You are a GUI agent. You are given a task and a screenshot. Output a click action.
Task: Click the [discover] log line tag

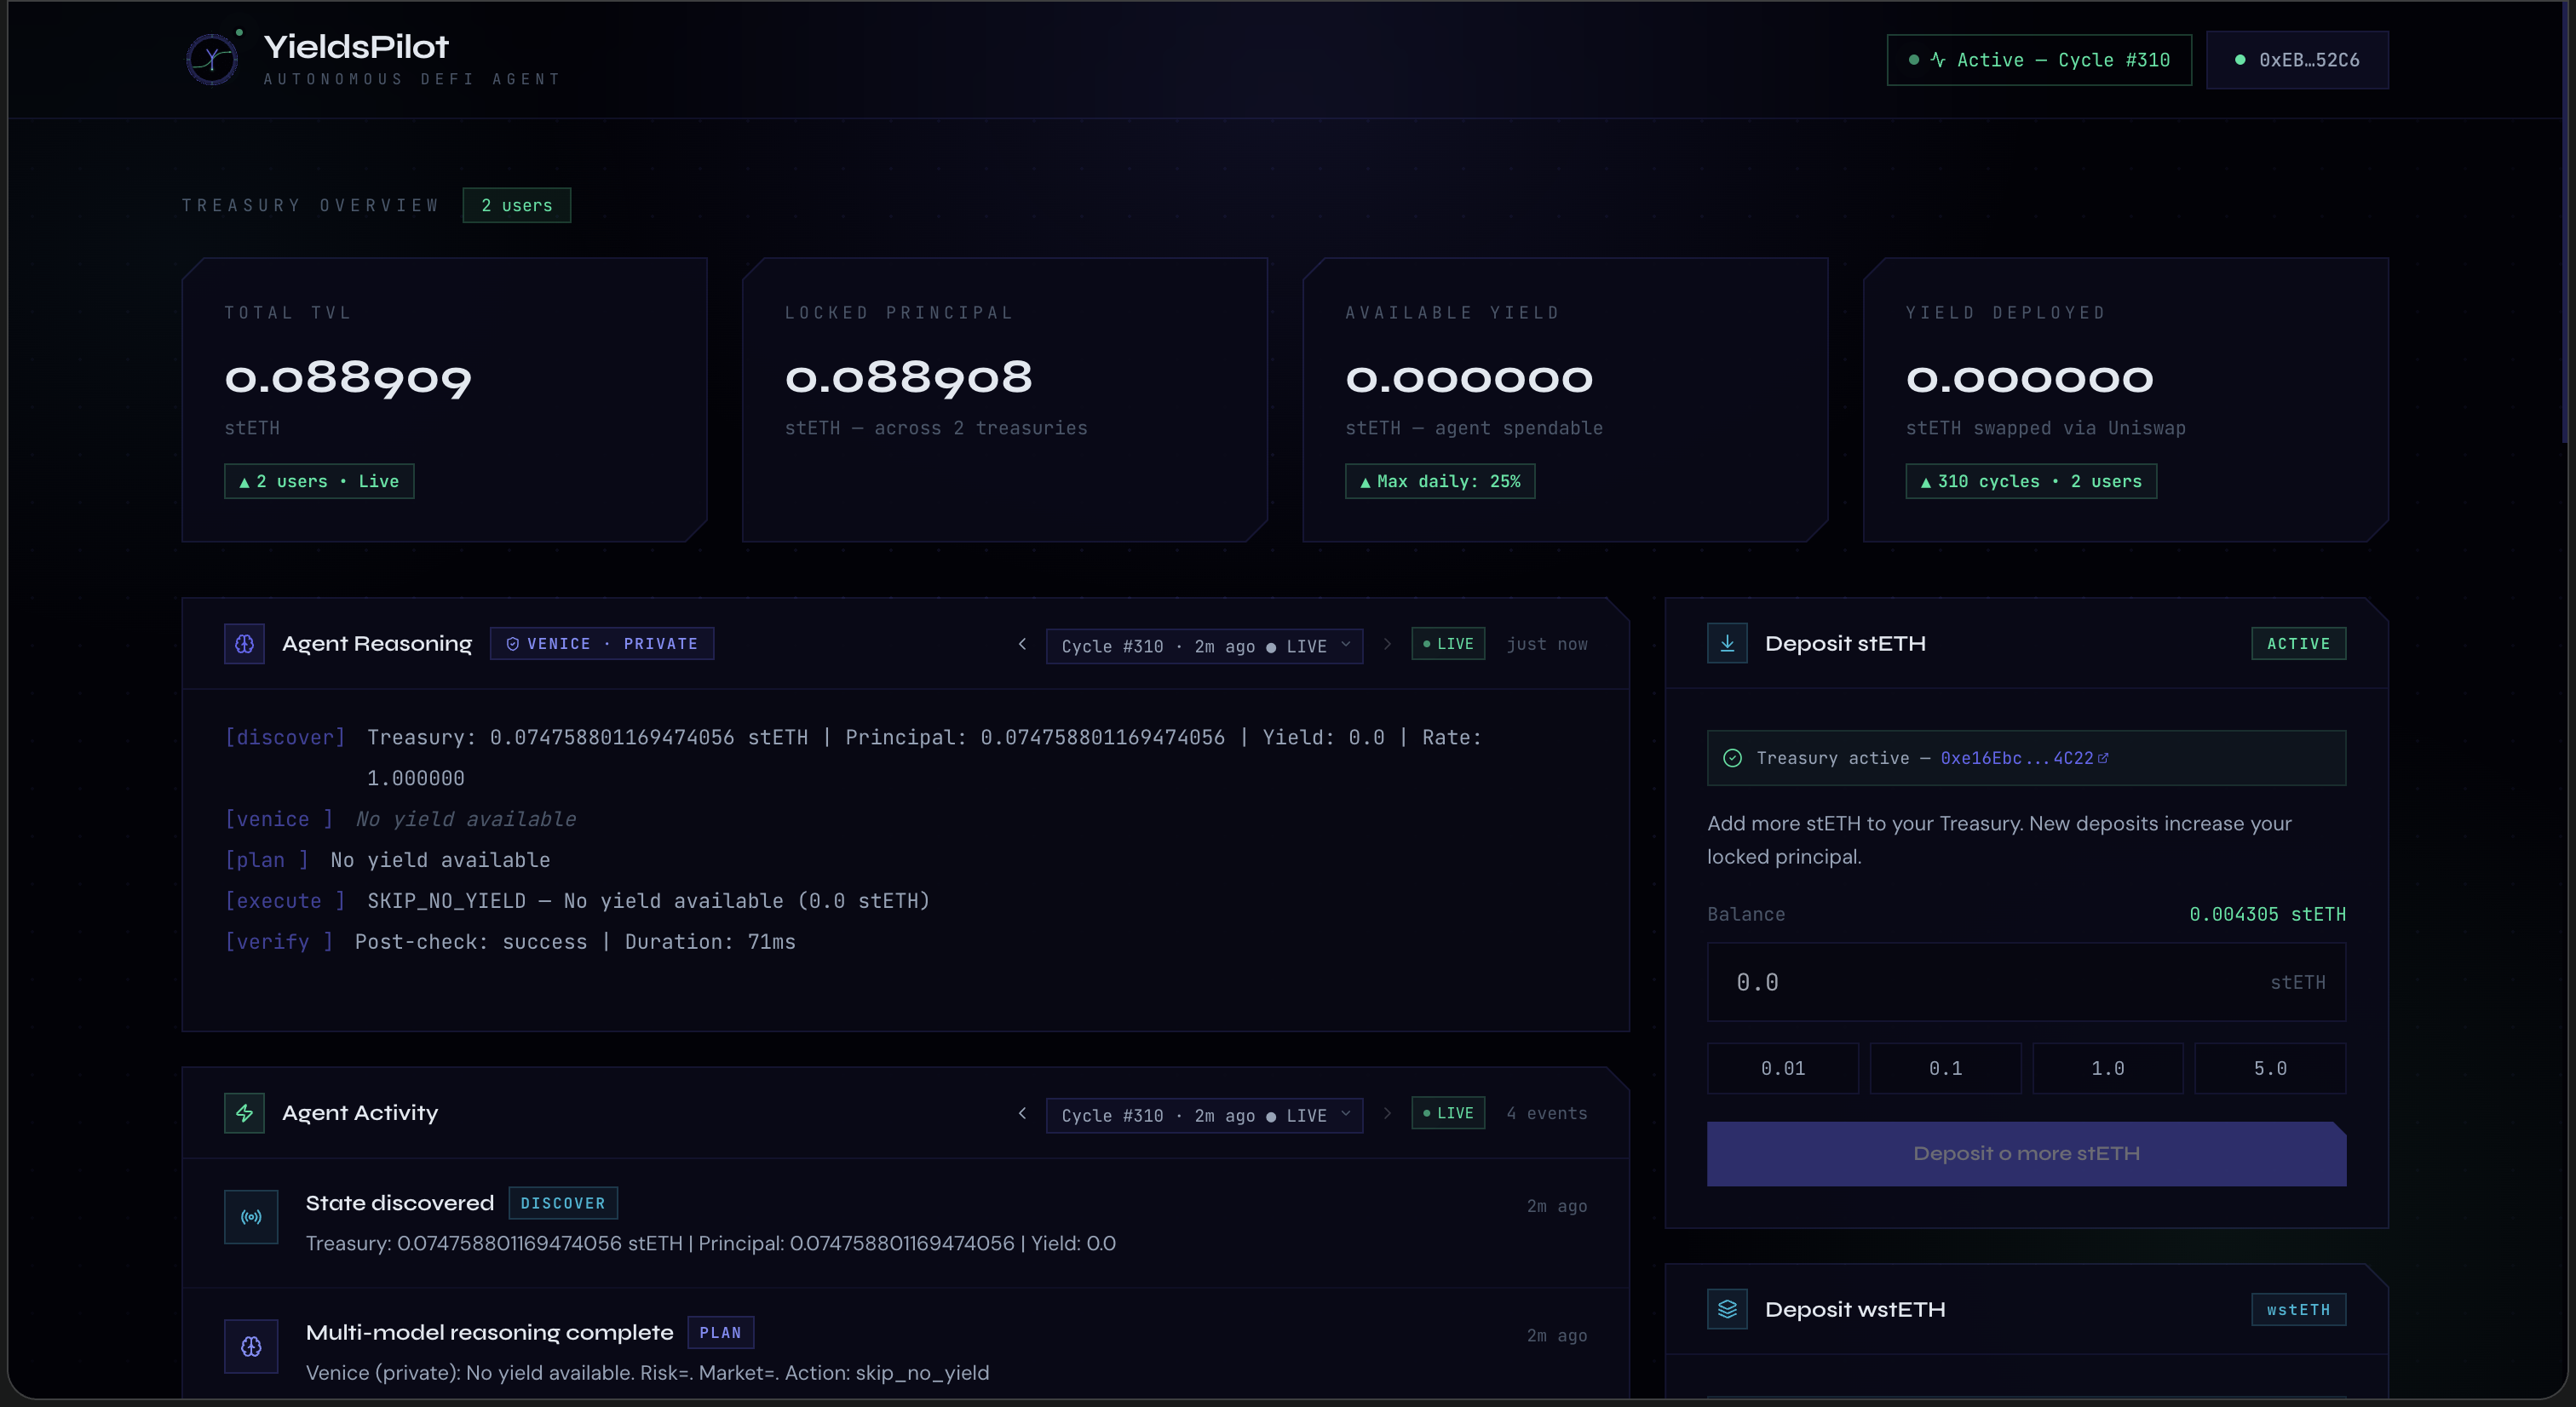click(x=285, y=737)
